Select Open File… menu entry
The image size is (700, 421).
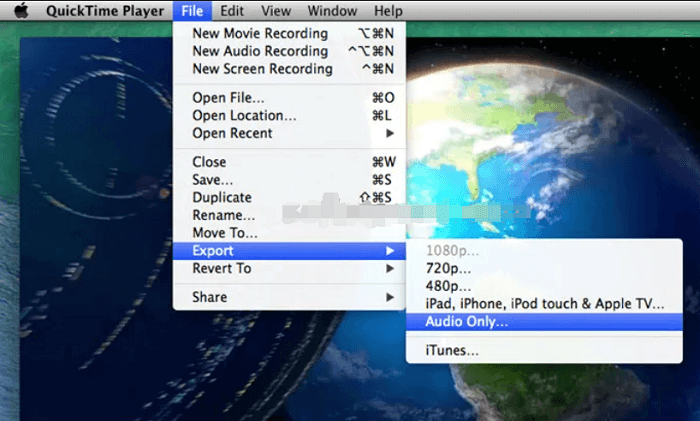[228, 98]
